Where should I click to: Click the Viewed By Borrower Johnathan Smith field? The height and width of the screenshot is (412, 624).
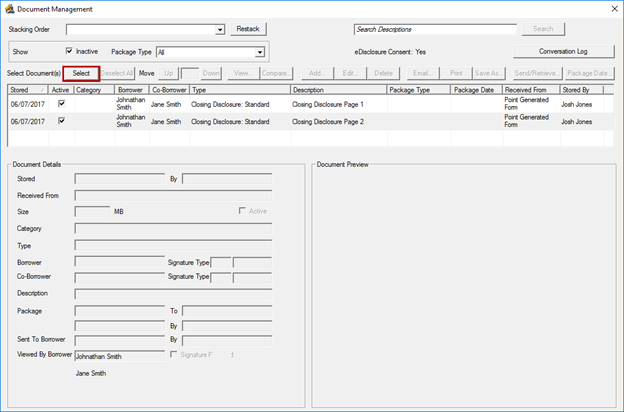click(x=119, y=356)
